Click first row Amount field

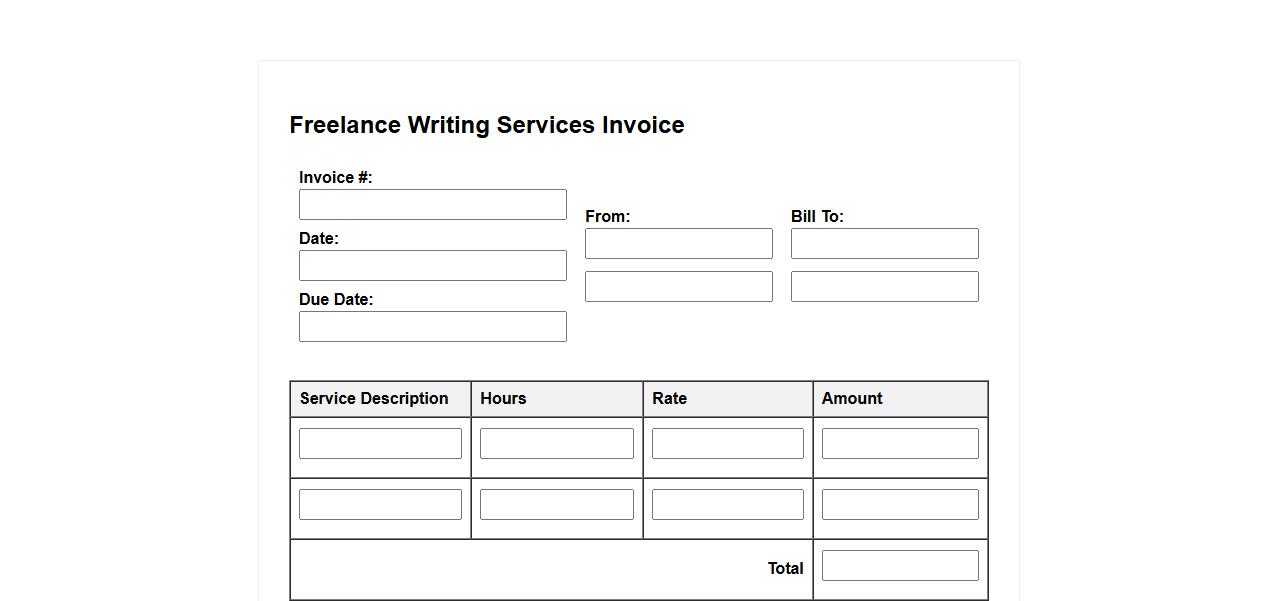(x=900, y=444)
